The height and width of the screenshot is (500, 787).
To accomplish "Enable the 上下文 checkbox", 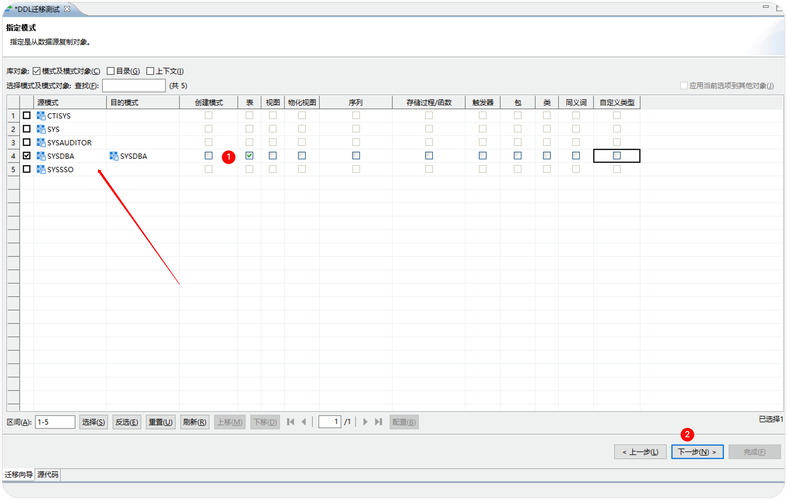I will (x=150, y=71).
